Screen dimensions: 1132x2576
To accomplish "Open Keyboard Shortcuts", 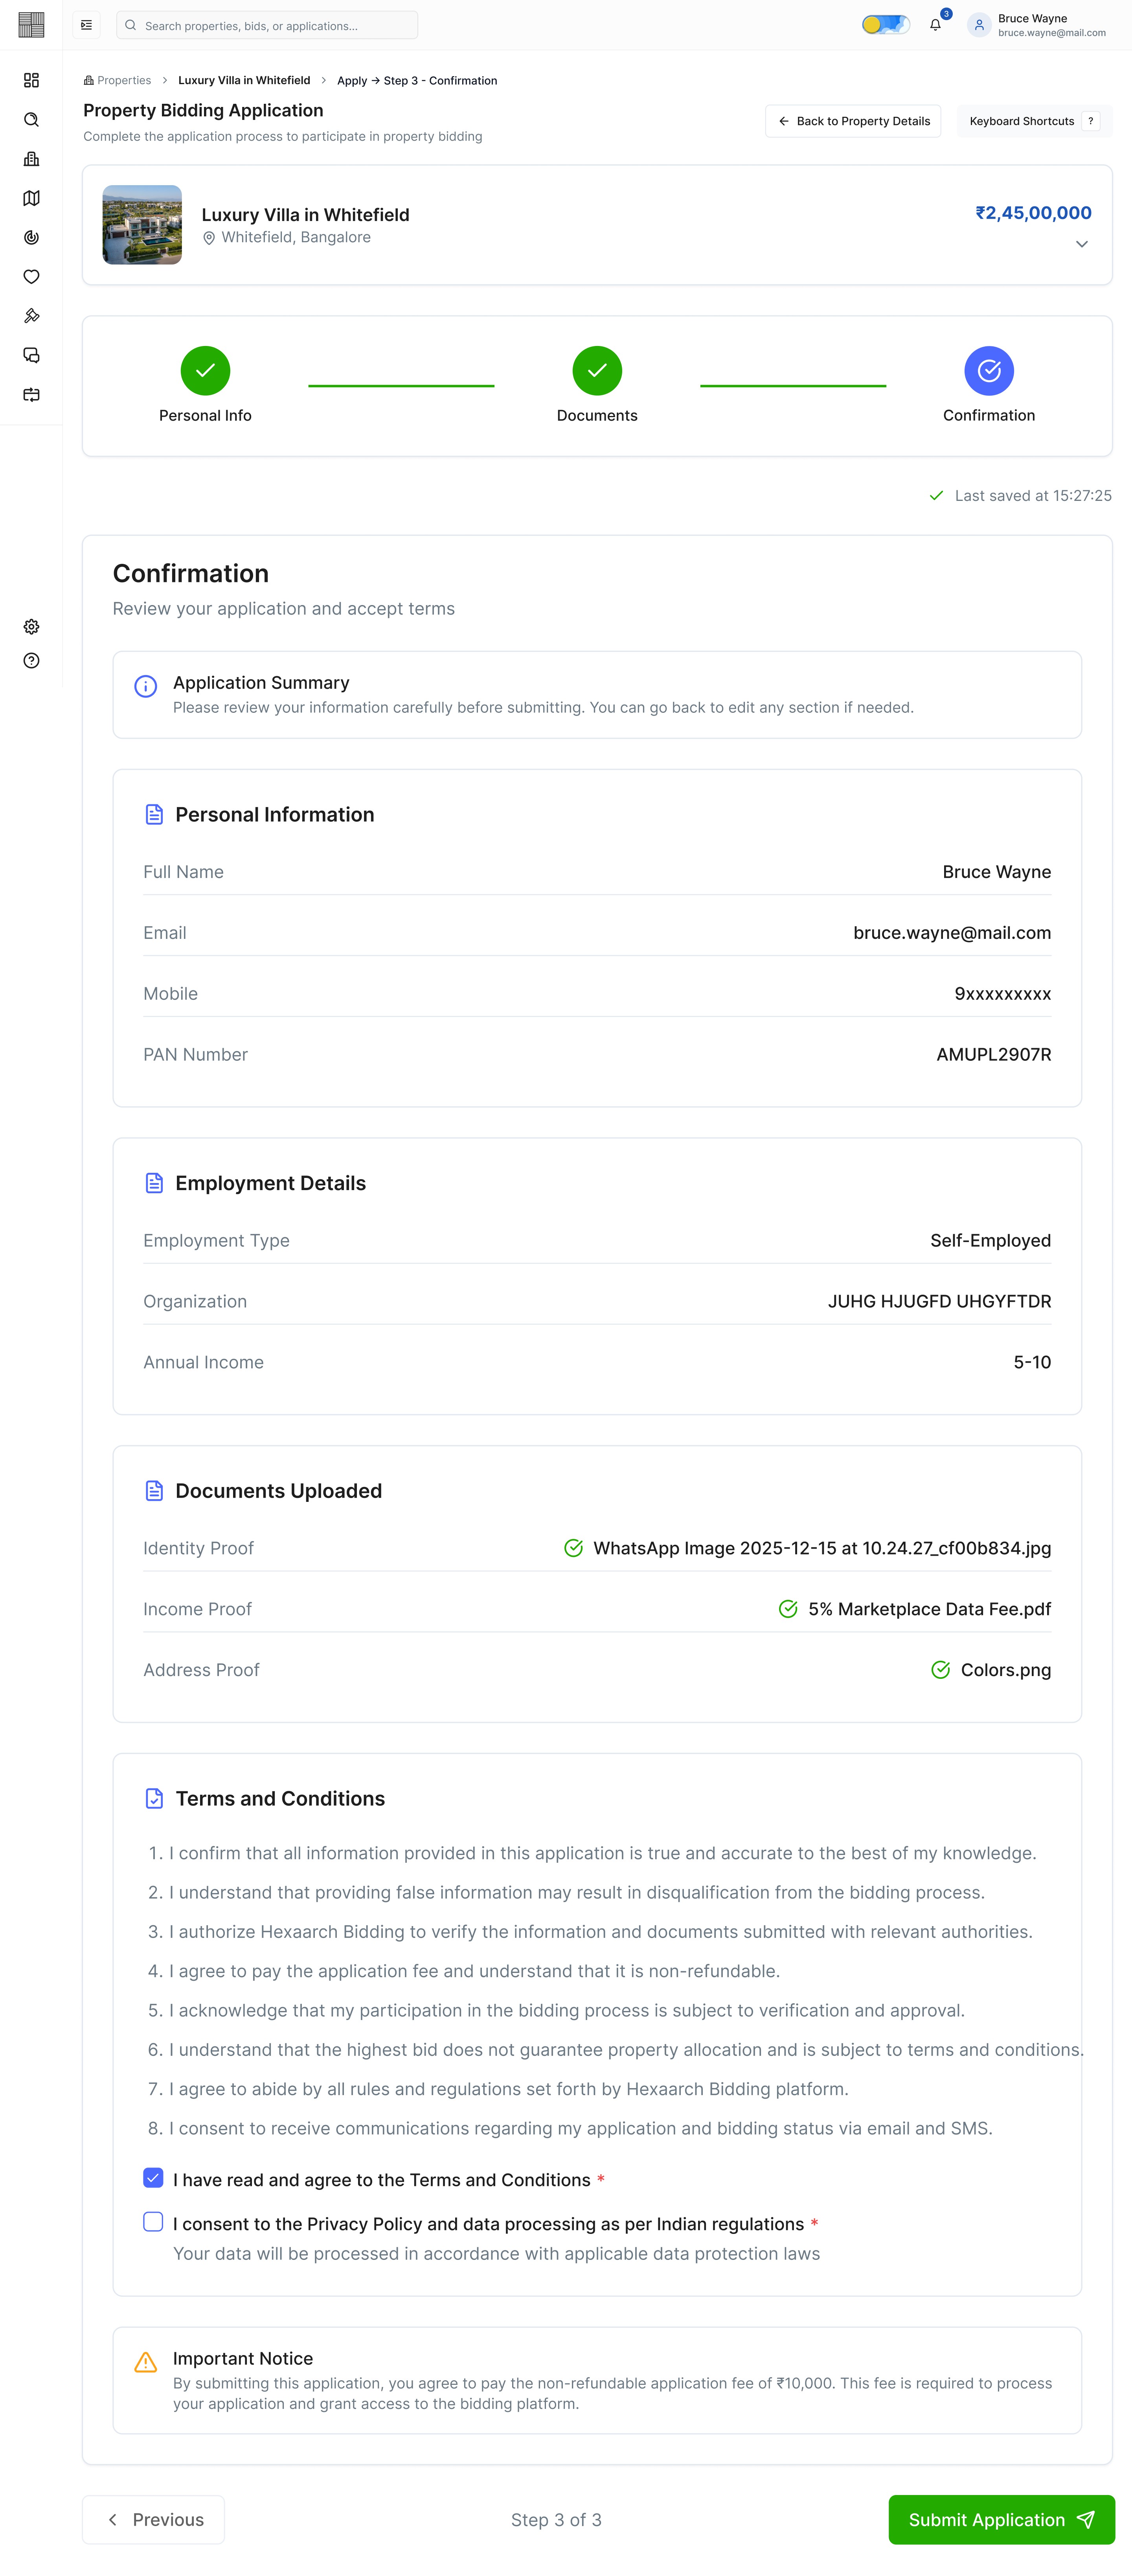I will [1034, 121].
